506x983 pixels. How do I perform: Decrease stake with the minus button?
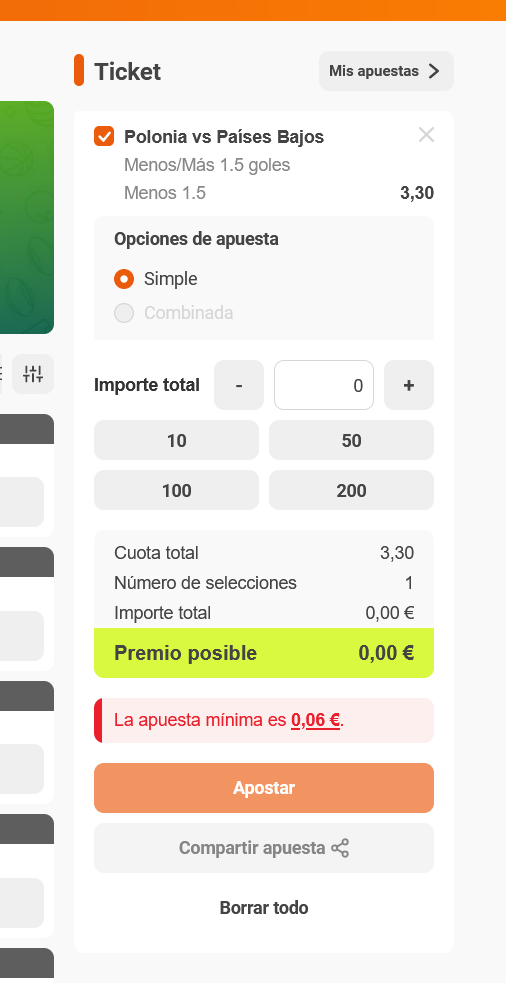coord(239,385)
